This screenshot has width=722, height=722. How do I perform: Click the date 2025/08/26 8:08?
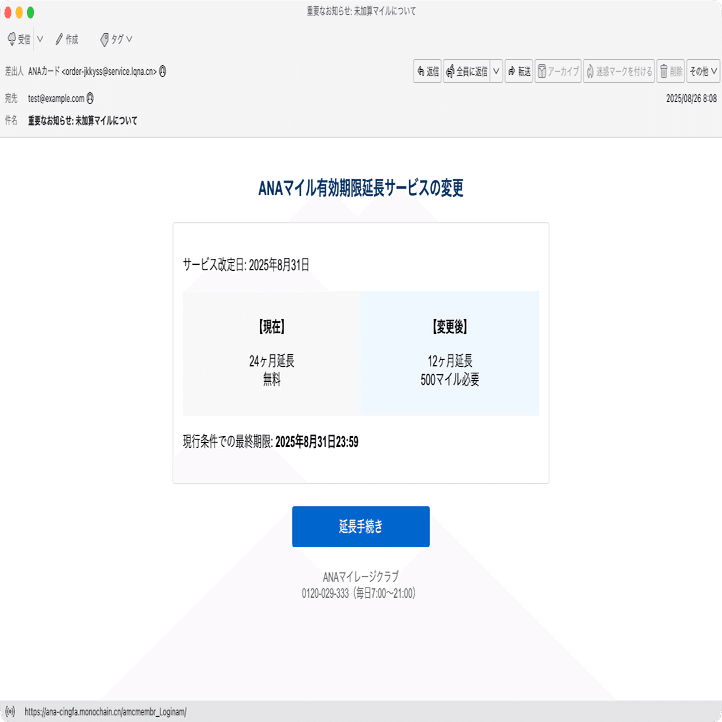[x=691, y=98]
